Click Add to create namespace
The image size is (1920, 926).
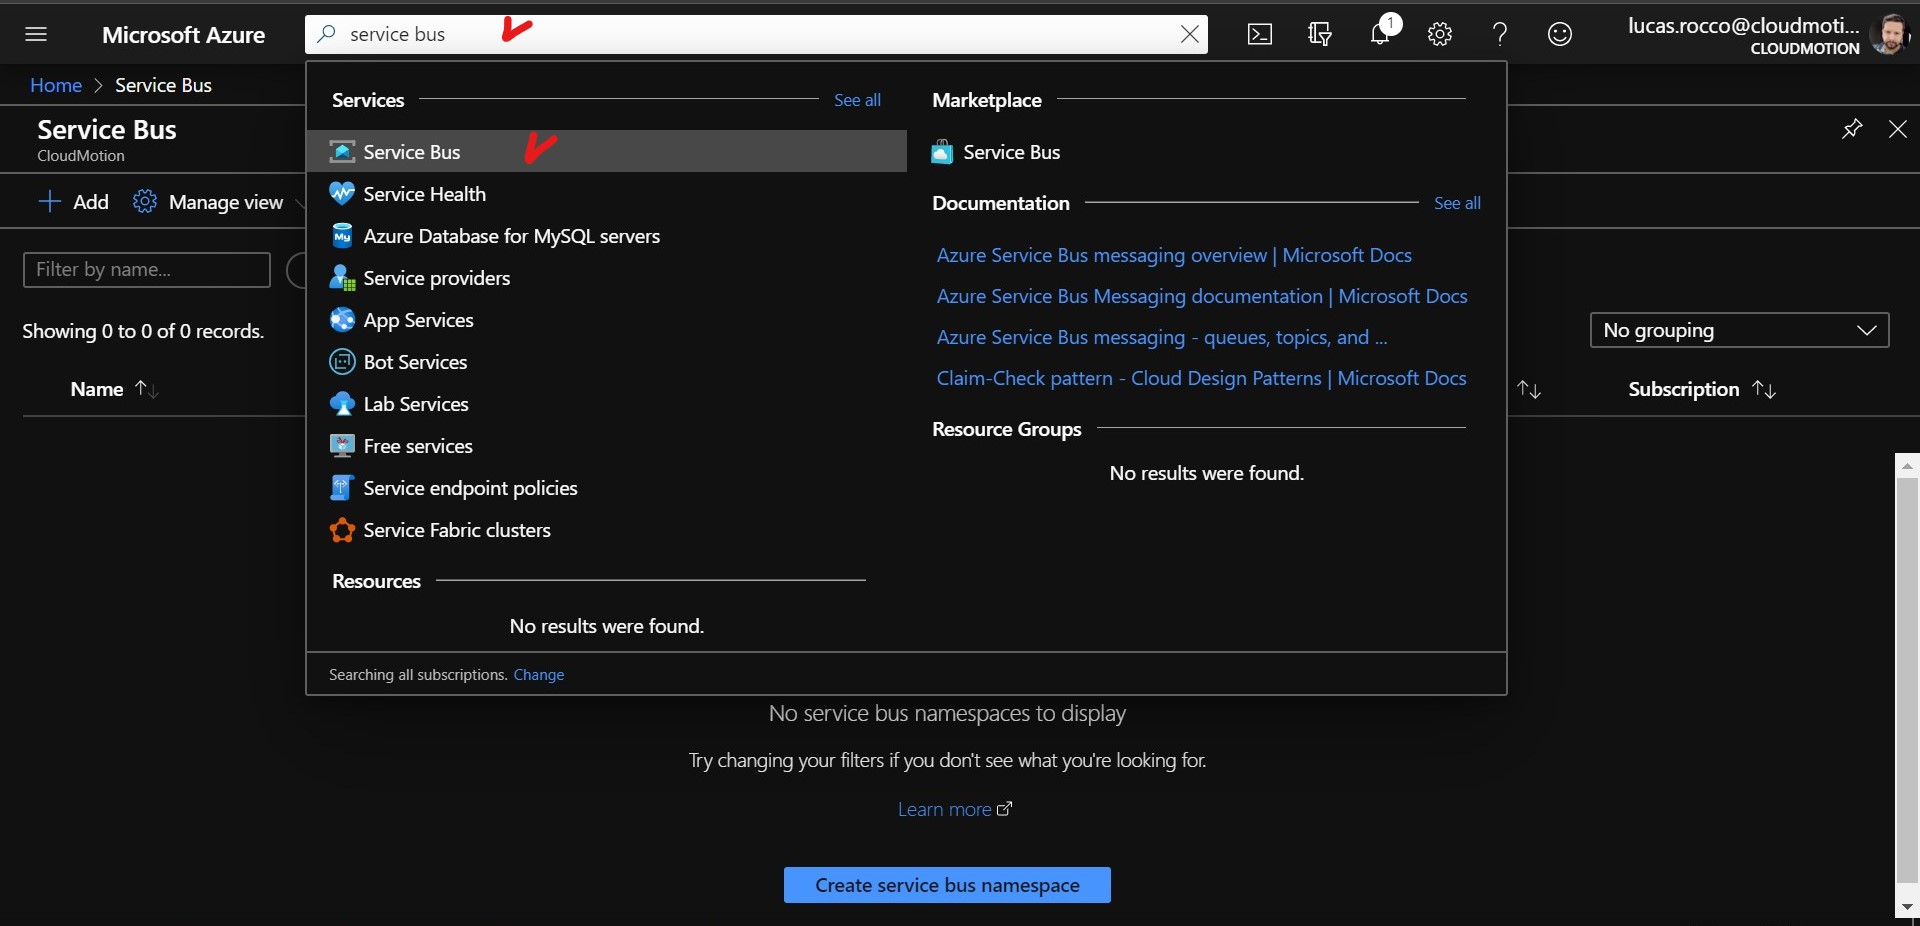pos(73,202)
